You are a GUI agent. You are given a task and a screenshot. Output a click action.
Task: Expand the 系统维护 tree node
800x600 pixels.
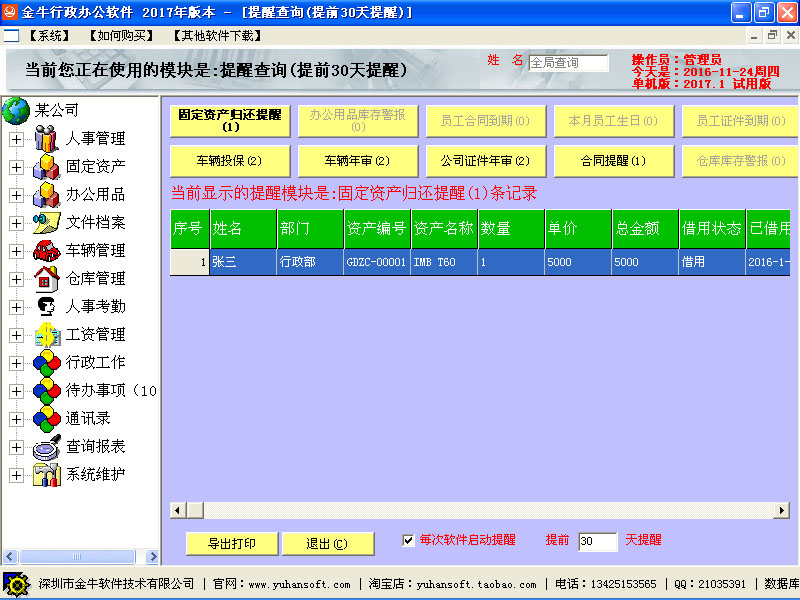16,475
